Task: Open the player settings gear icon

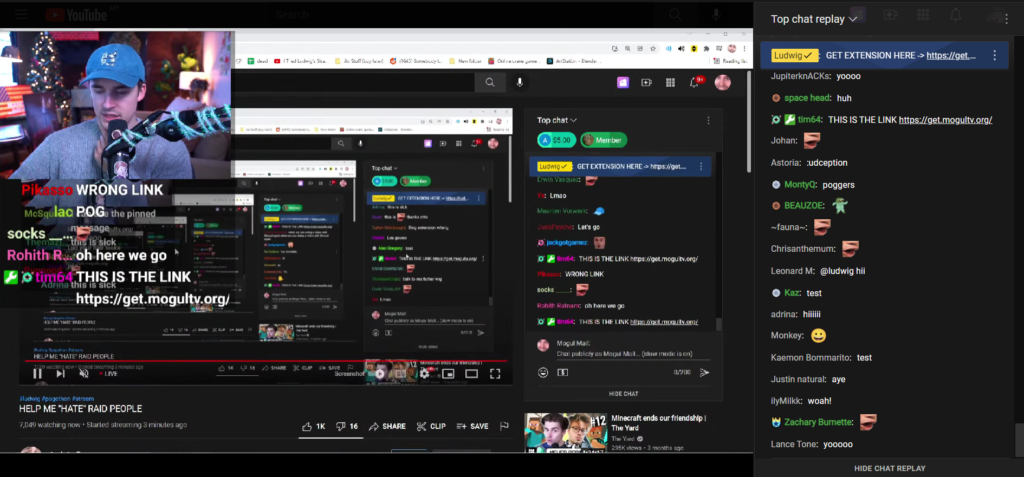Action: click(x=424, y=374)
